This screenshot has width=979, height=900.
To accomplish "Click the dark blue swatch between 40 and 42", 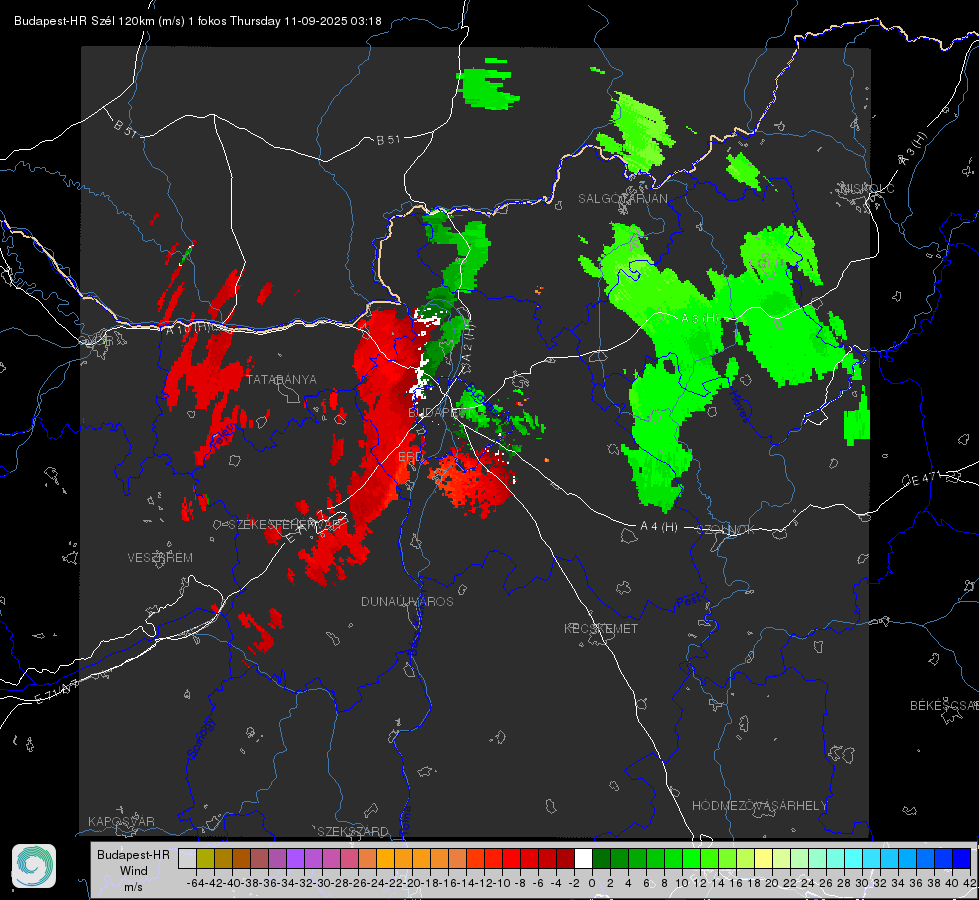I will pos(962,859).
